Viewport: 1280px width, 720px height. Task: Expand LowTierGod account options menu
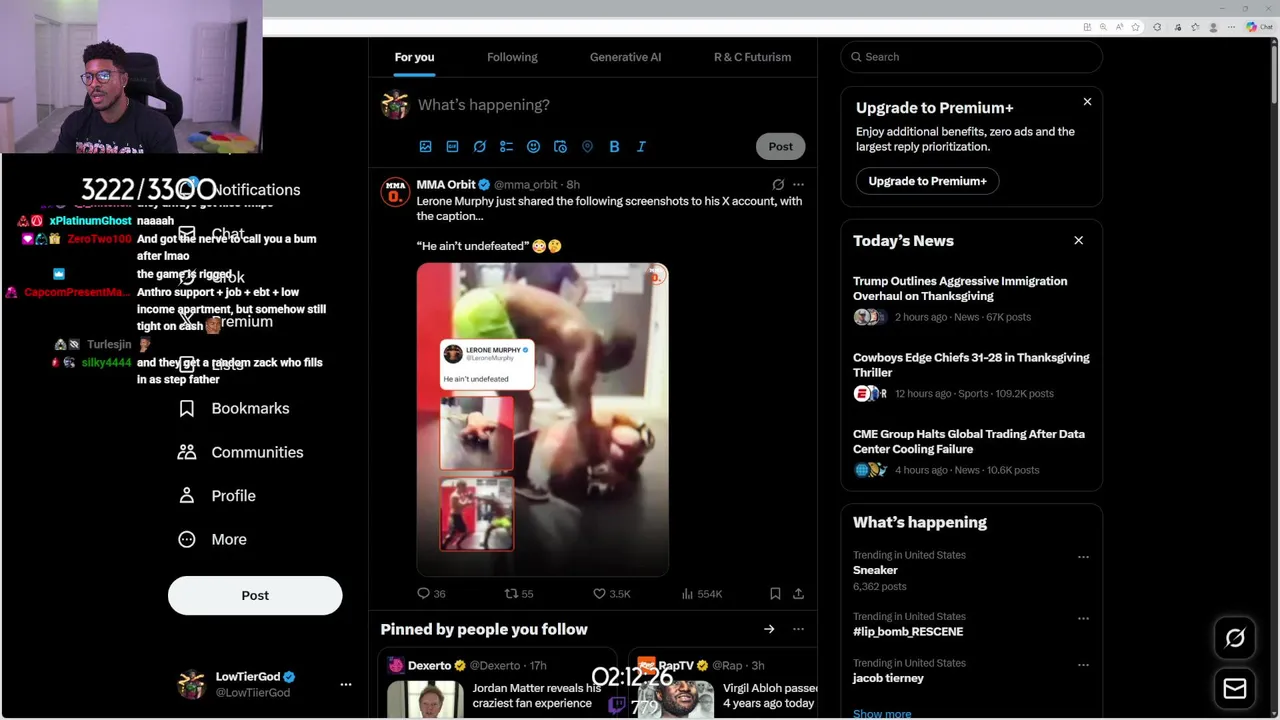(346, 684)
